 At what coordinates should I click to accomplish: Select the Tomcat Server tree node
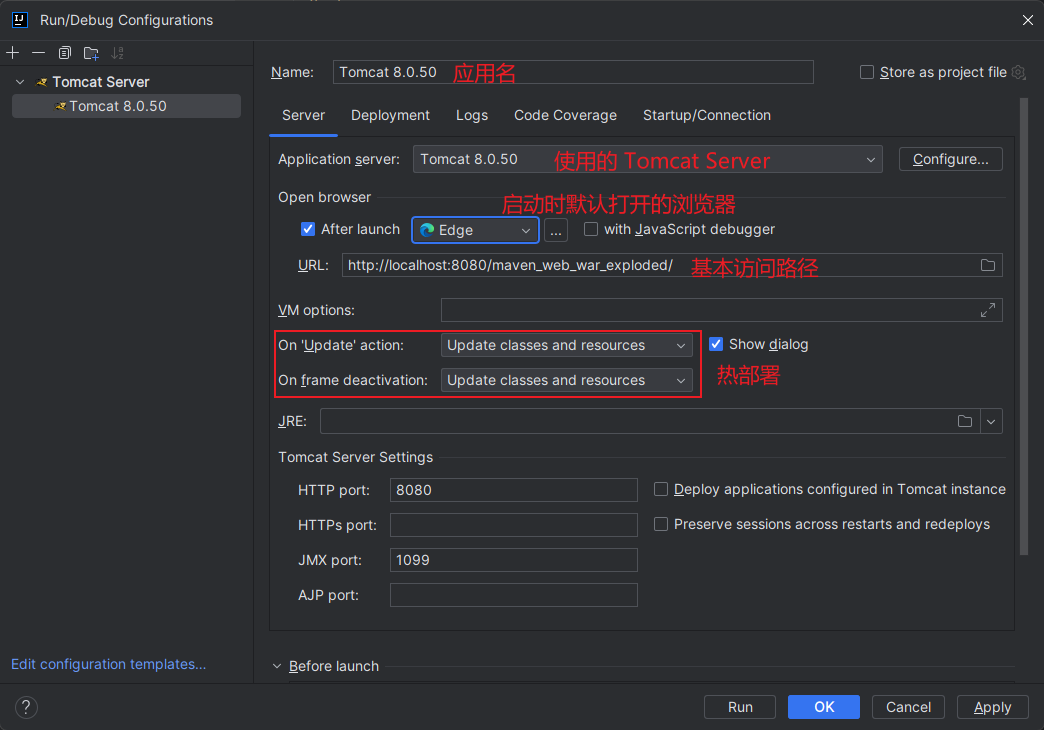pos(101,82)
